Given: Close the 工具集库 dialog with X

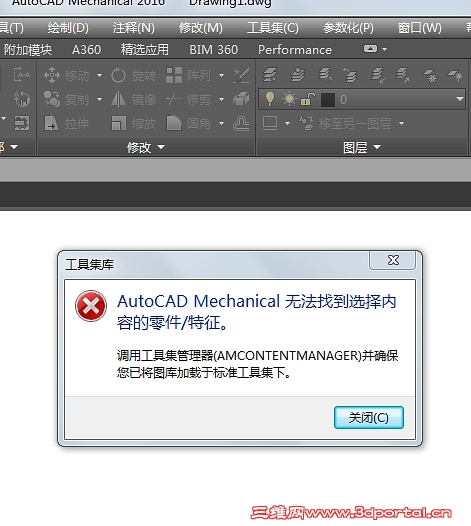Looking at the screenshot, I should click(392, 260).
